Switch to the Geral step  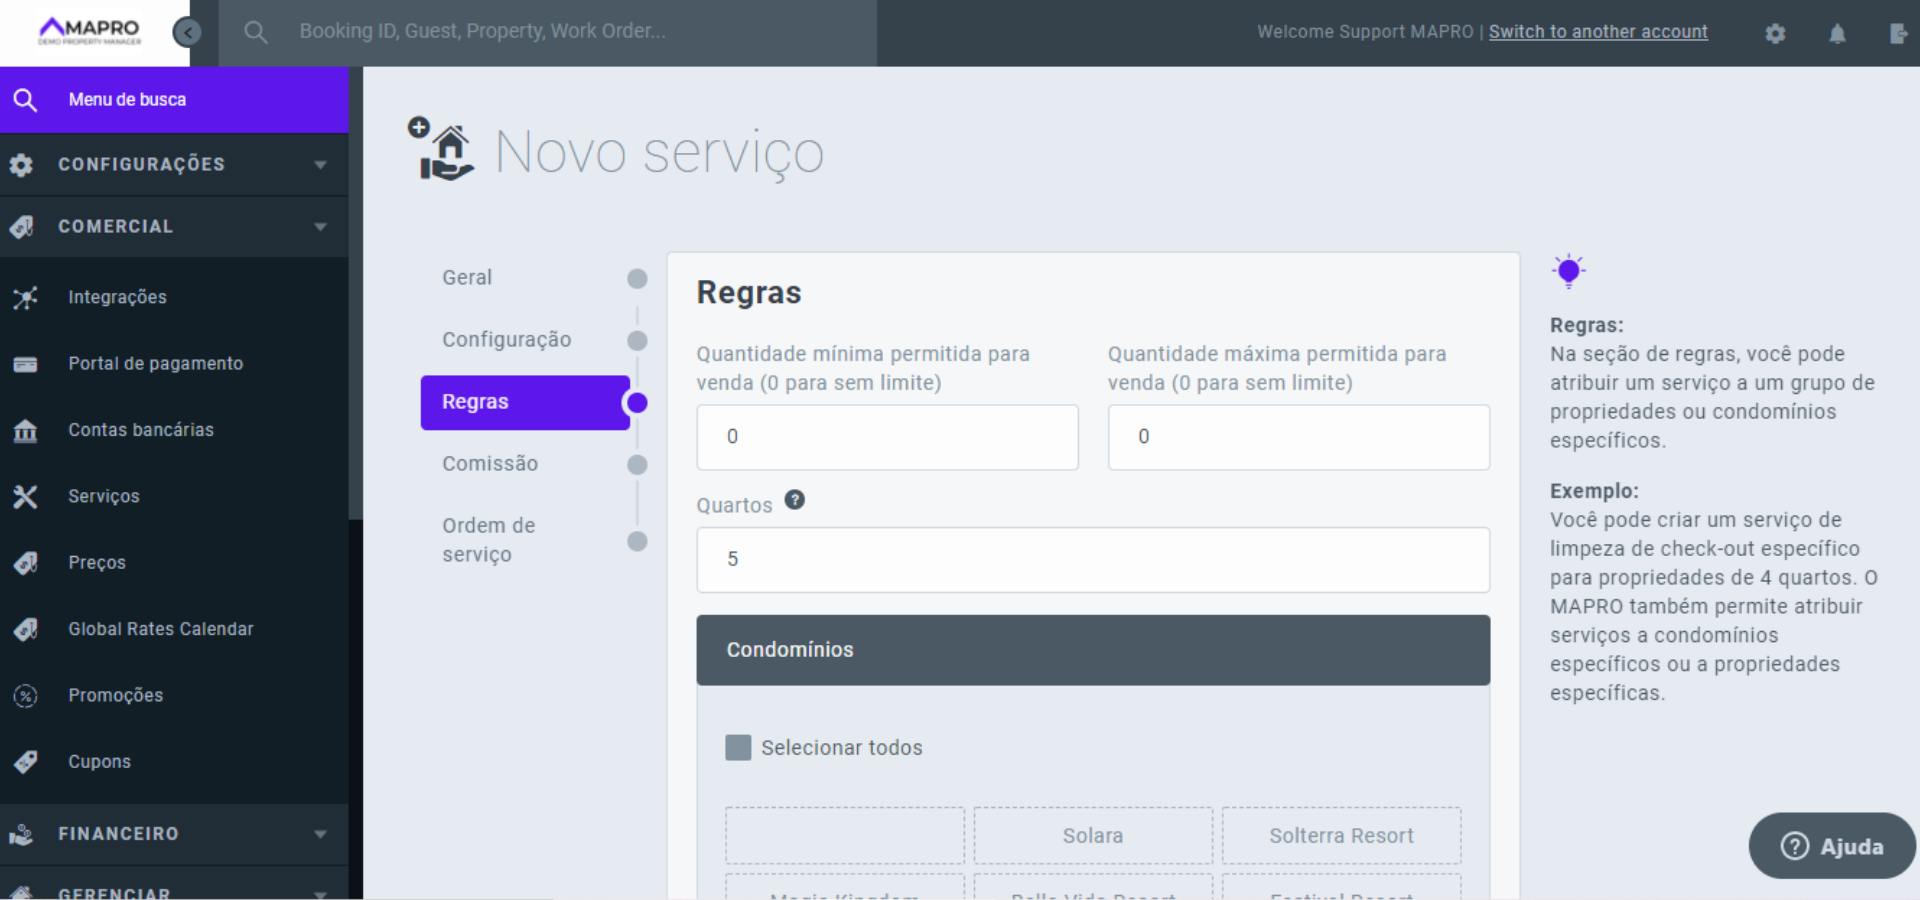pos(467,278)
